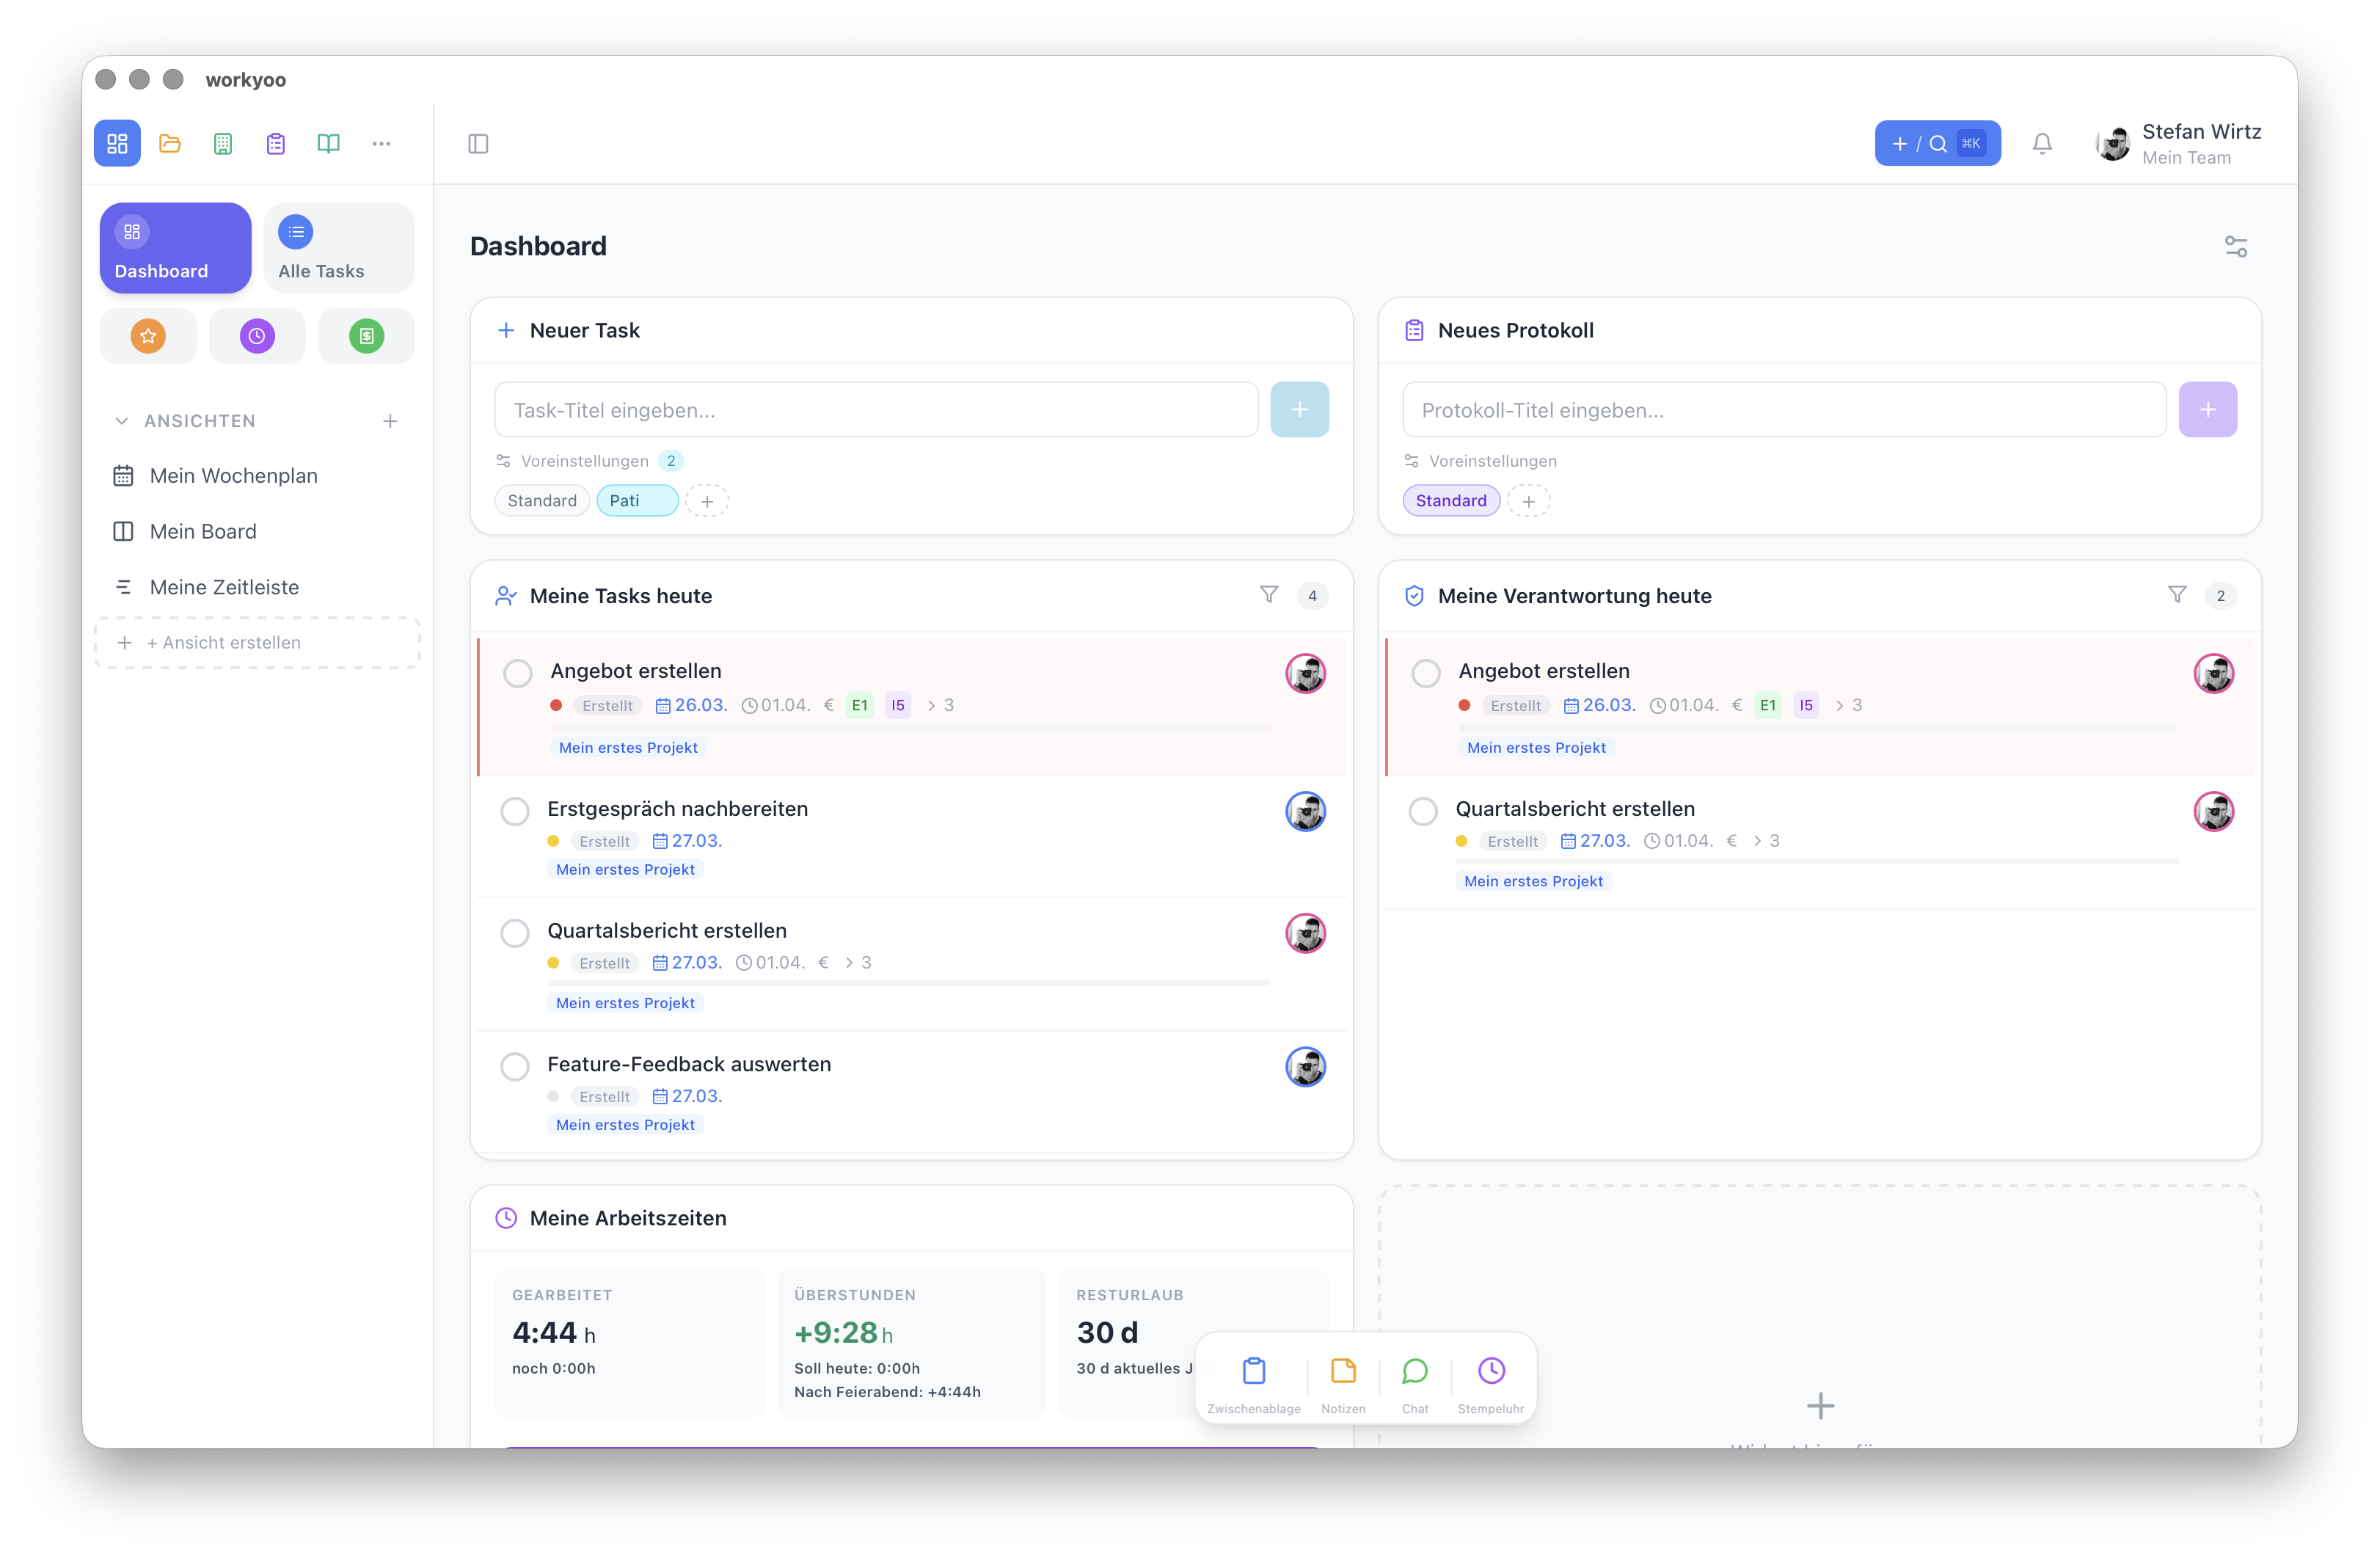The height and width of the screenshot is (1557, 2380).
Task: Open the green building icon in top toolbar
Action: point(223,143)
